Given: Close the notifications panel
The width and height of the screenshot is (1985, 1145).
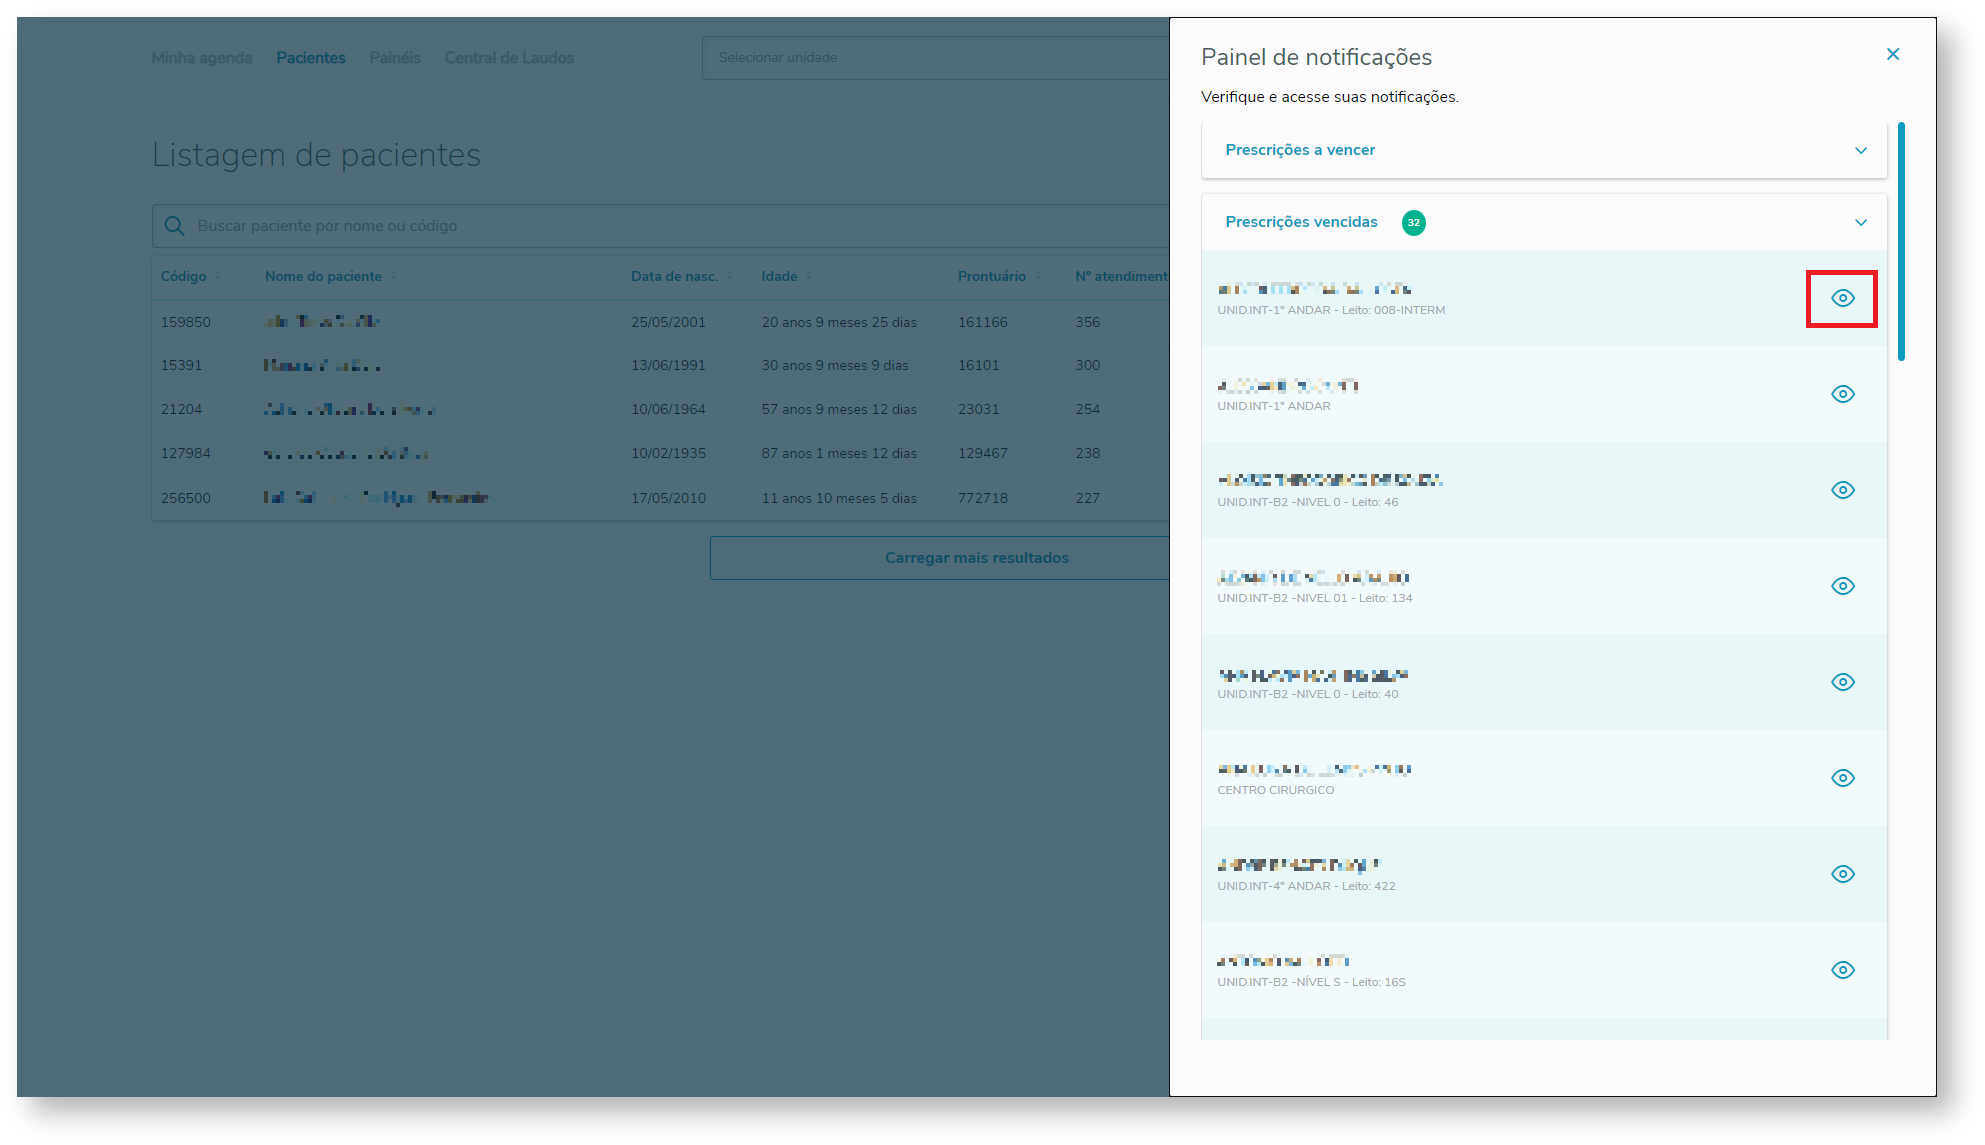Looking at the screenshot, I should tap(1892, 54).
